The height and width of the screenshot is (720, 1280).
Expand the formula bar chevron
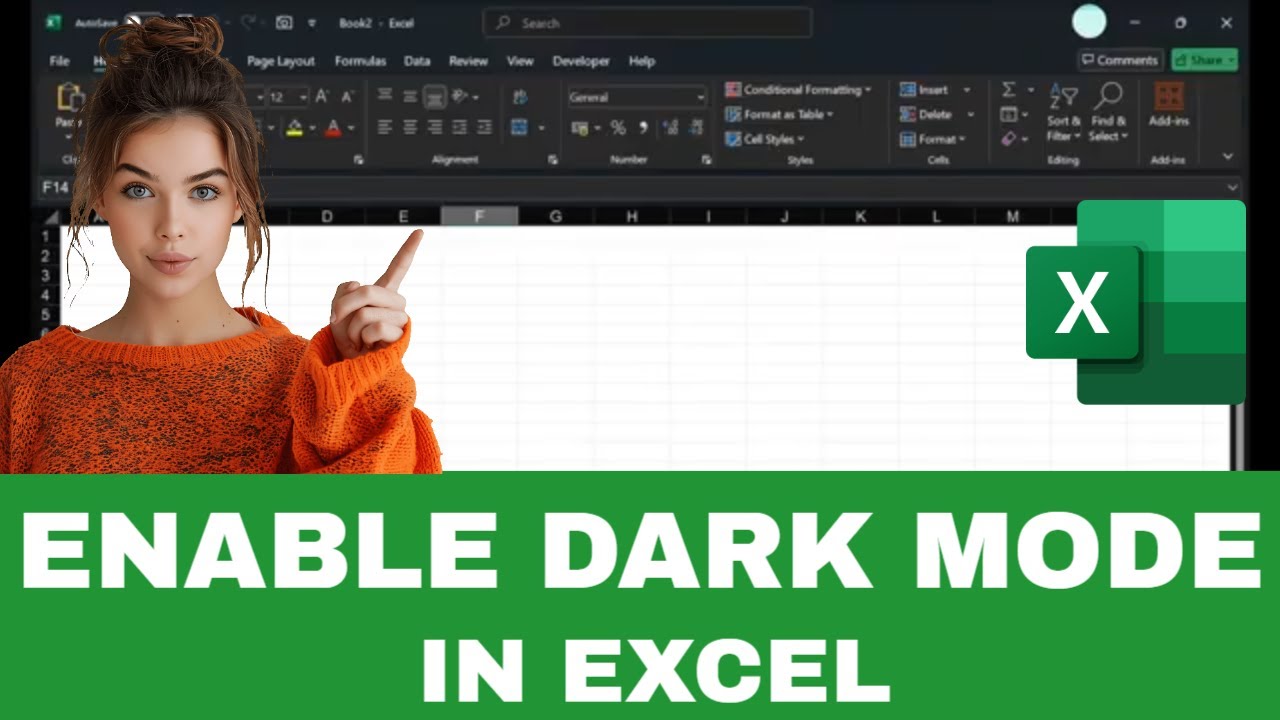click(x=1232, y=187)
